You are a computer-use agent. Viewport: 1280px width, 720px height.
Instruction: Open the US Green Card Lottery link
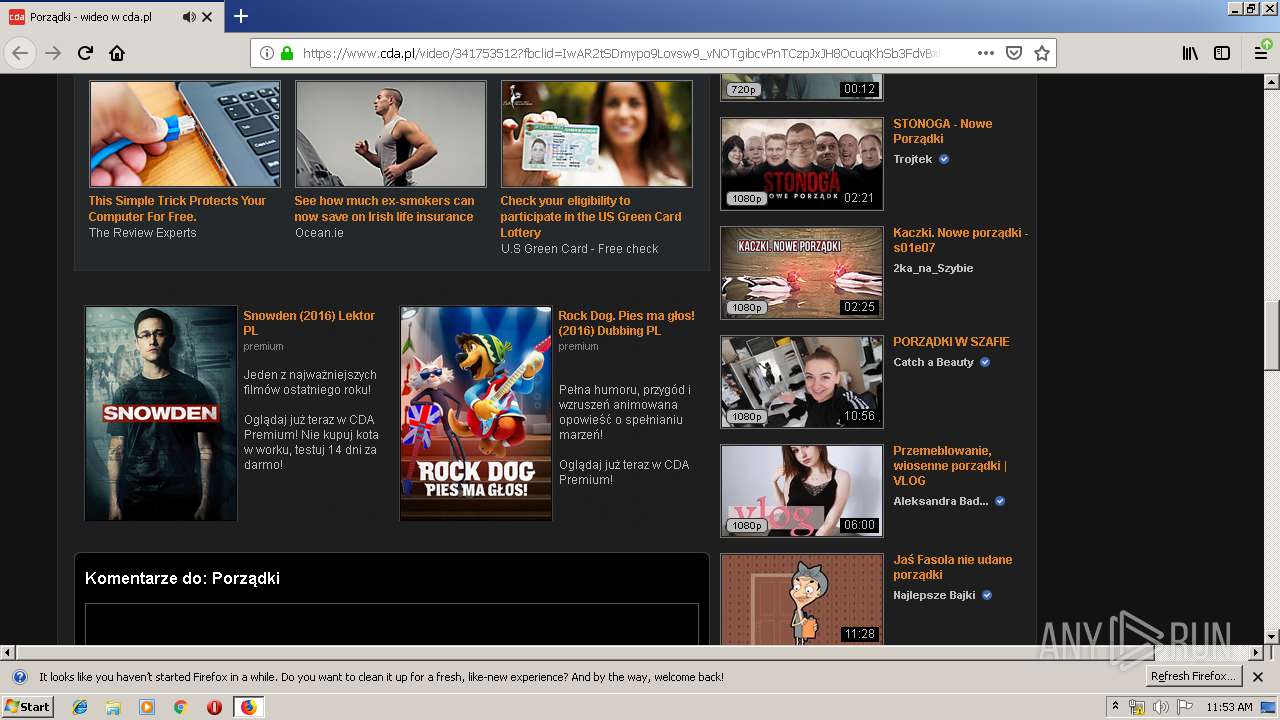(591, 216)
